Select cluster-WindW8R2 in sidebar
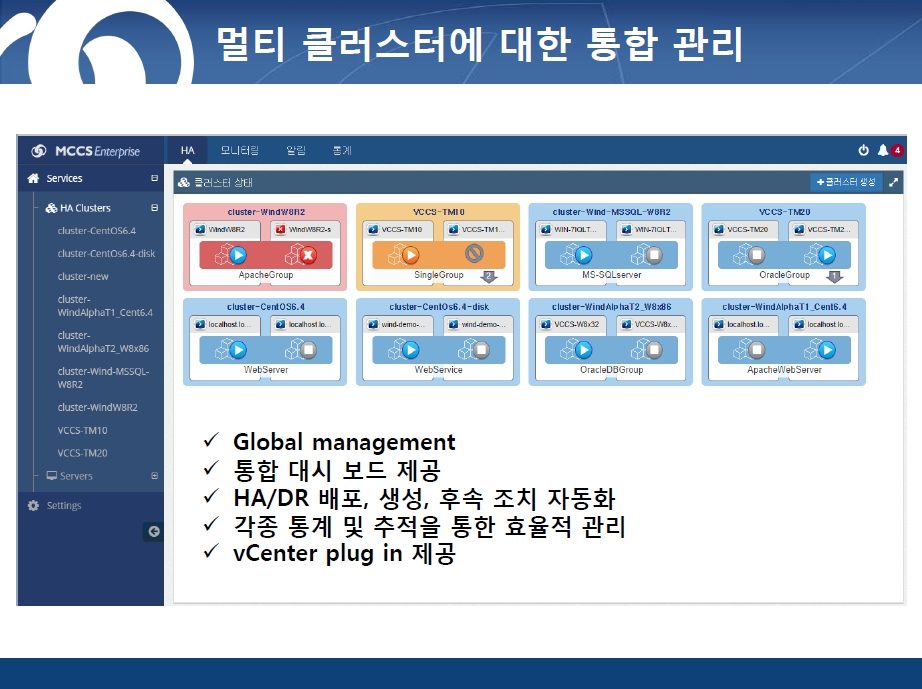Image resolution: width=922 pixels, height=689 pixels. point(98,407)
